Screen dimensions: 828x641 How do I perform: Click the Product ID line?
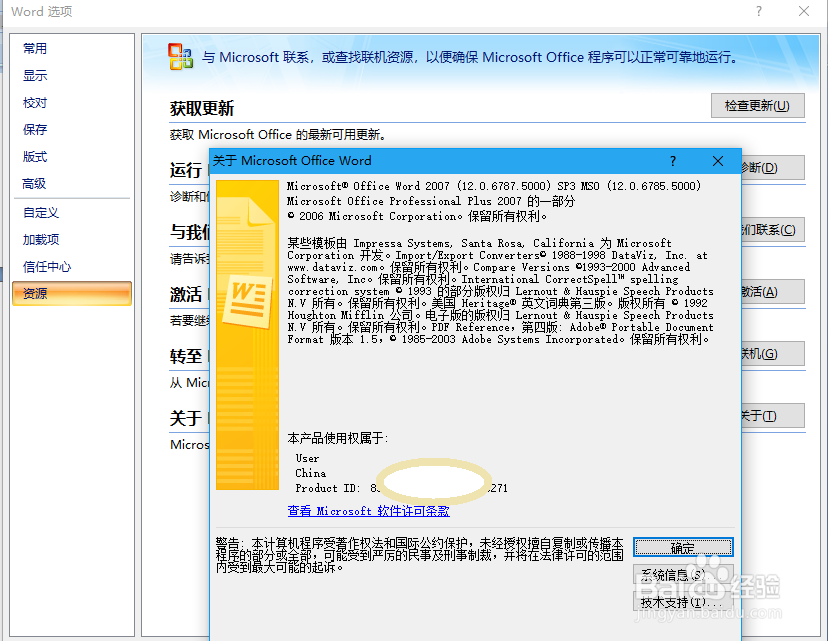401,488
